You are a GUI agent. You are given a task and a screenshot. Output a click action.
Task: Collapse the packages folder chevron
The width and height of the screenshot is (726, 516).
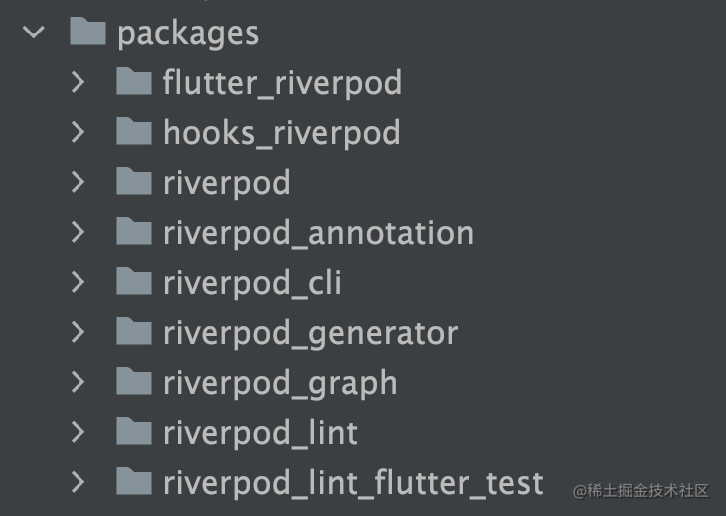pyautogui.click(x=34, y=32)
